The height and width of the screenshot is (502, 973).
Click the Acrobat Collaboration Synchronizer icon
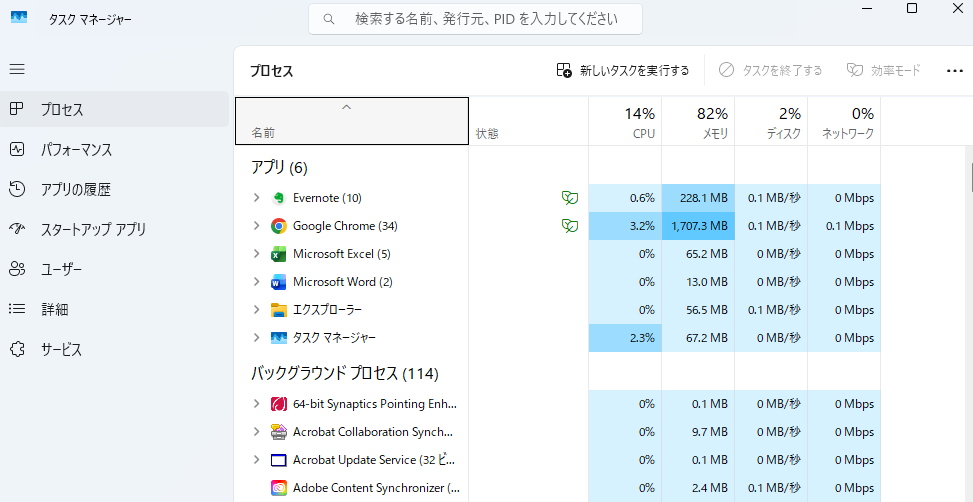pos(279,432)
